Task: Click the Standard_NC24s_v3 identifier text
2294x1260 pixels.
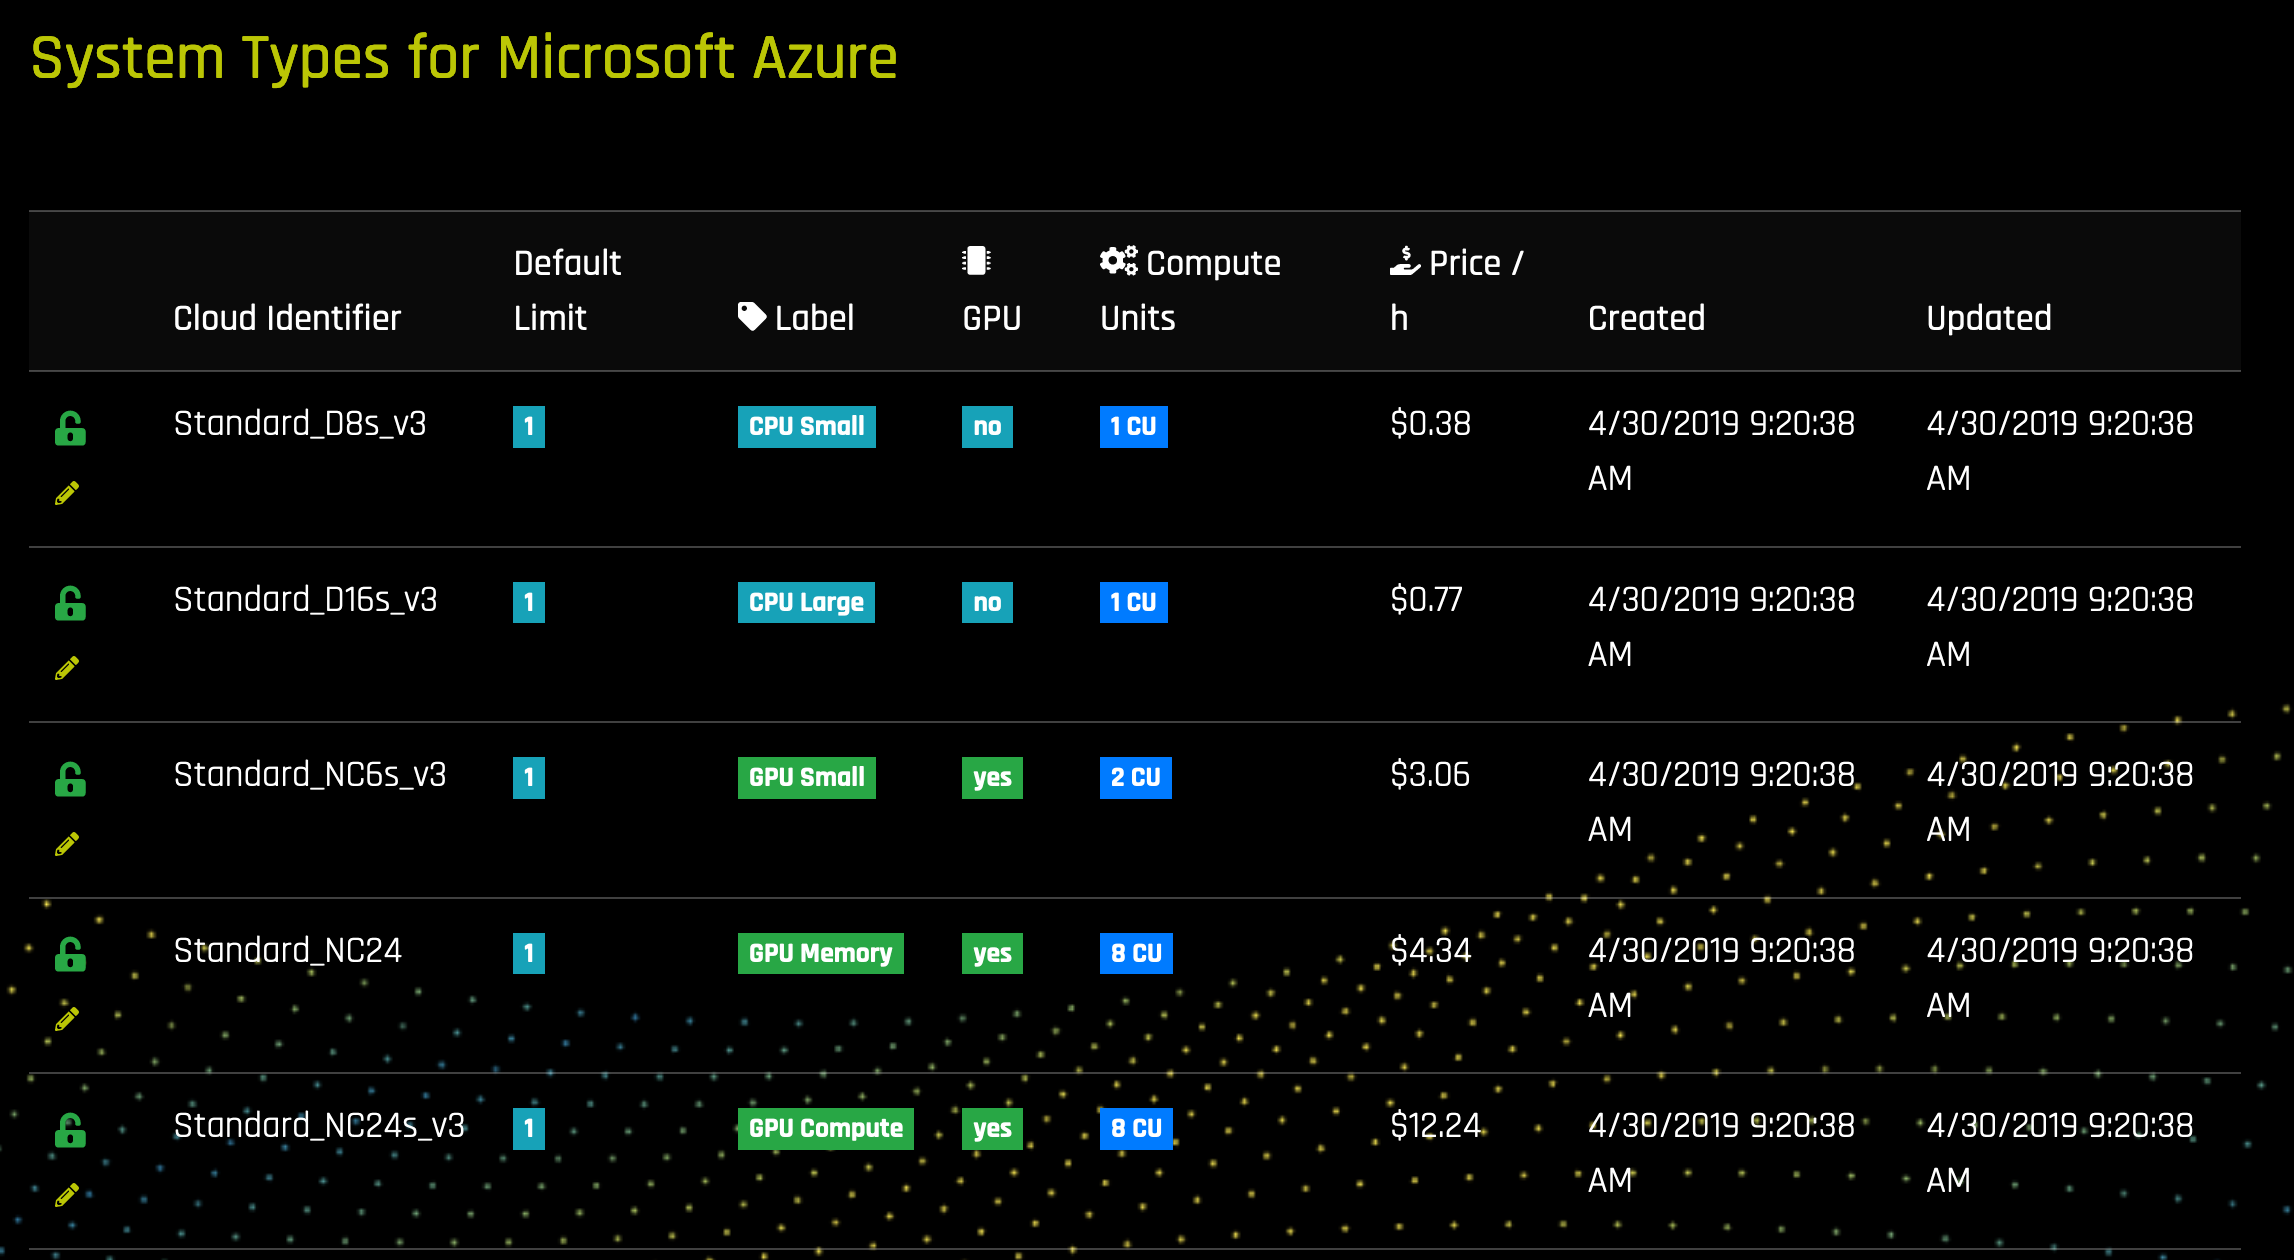Action: (319, 1126)
